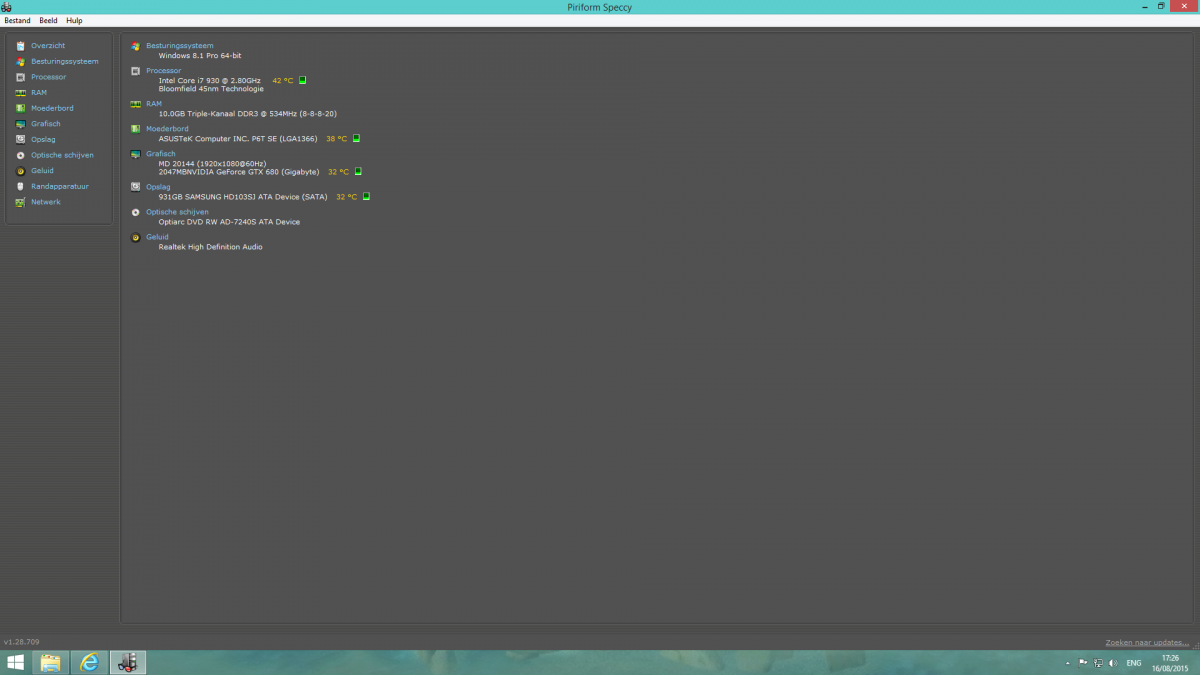Click the Besturingssysteem heading link in summary
Screen dimensions: 1200x675
coord(180,46)
